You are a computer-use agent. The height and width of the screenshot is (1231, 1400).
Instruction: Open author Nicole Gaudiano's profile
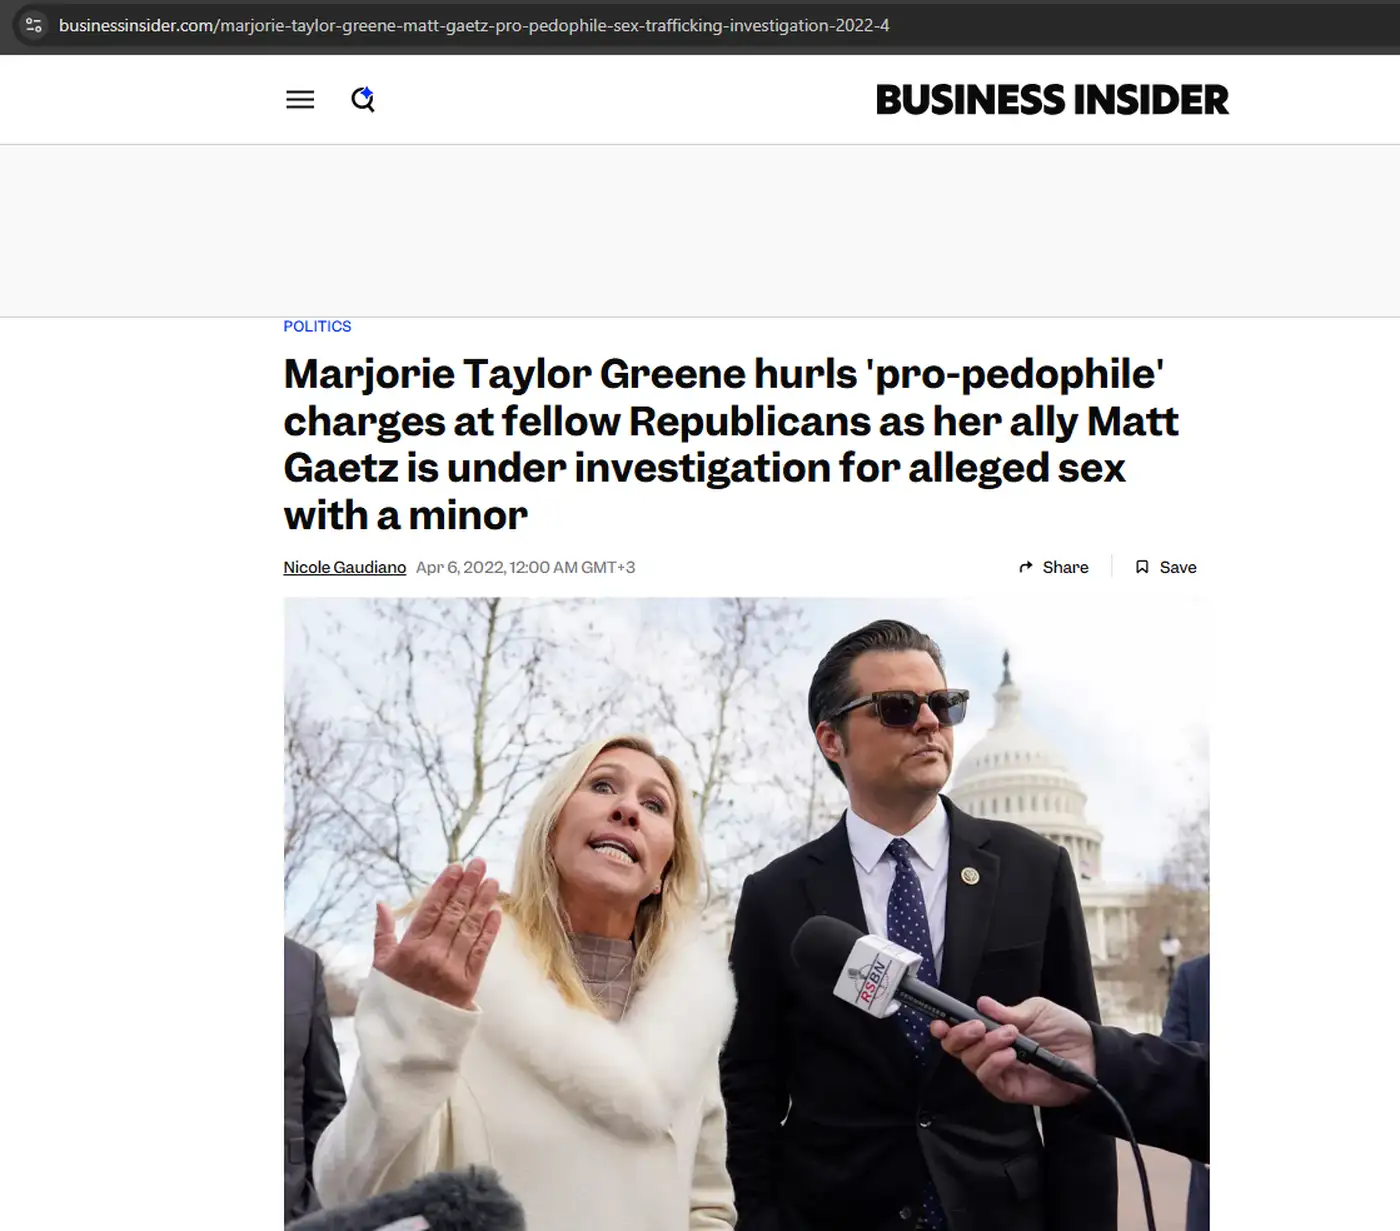pos(344,567)
